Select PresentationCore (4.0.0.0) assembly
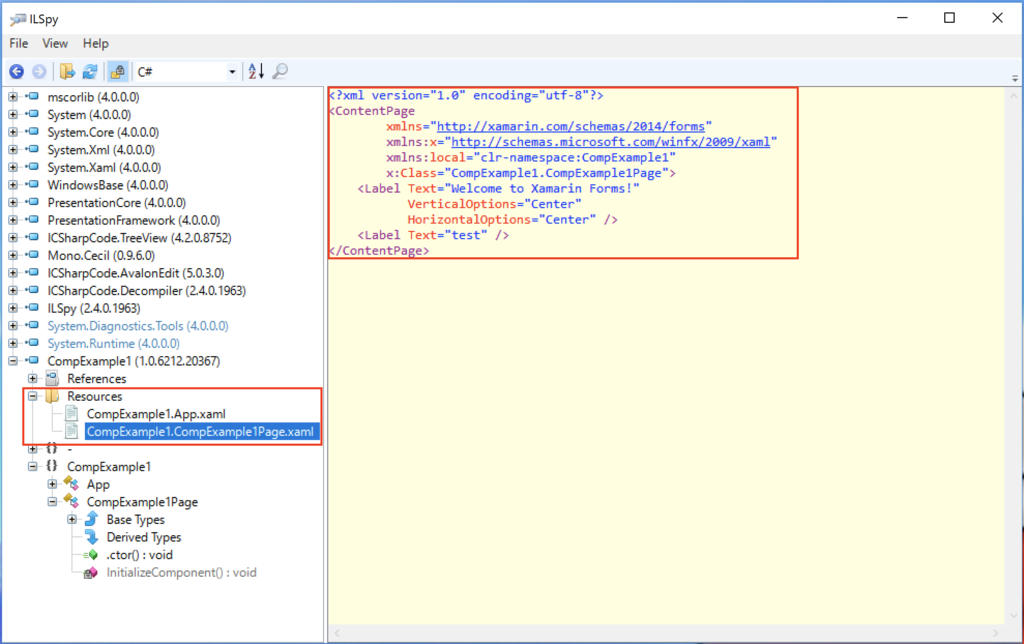This screenshot has height=644, width=1024. pyautogui.click(x=116, y=202)
